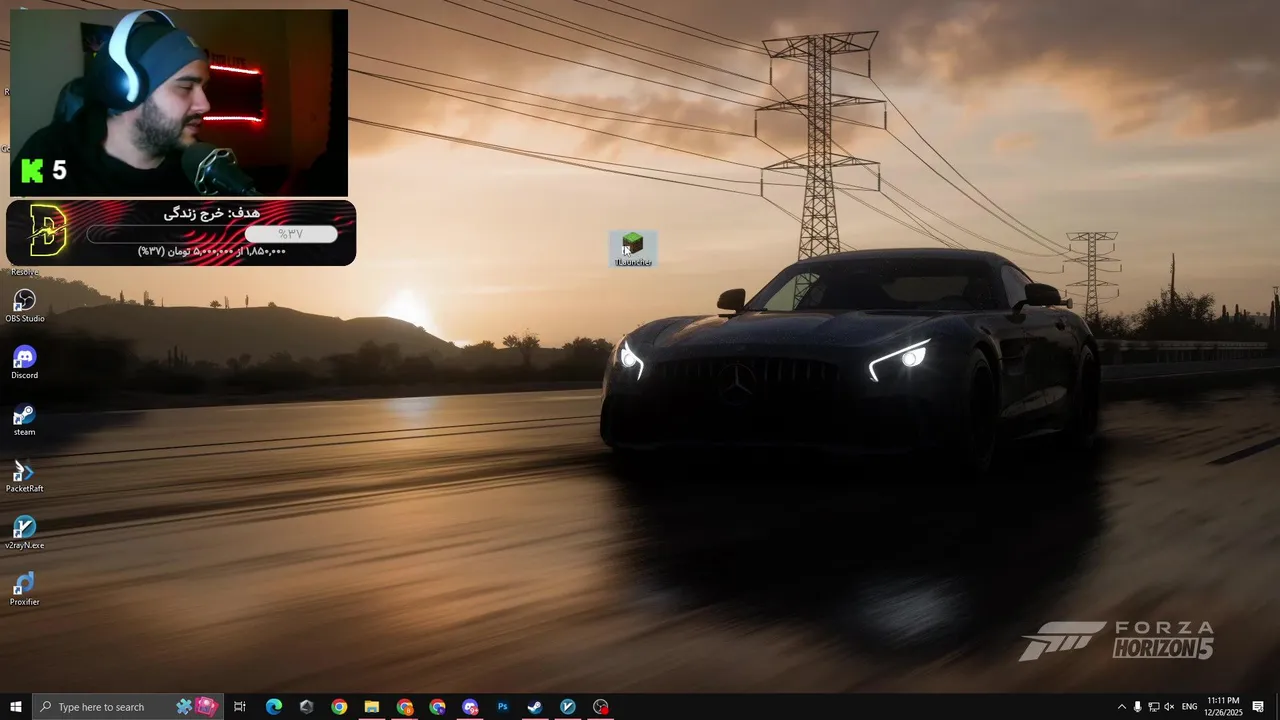Open Steam from the taskbar
Image resolution: width=1280 pixels, height=720 pixels.
click(x=535, y=707)
